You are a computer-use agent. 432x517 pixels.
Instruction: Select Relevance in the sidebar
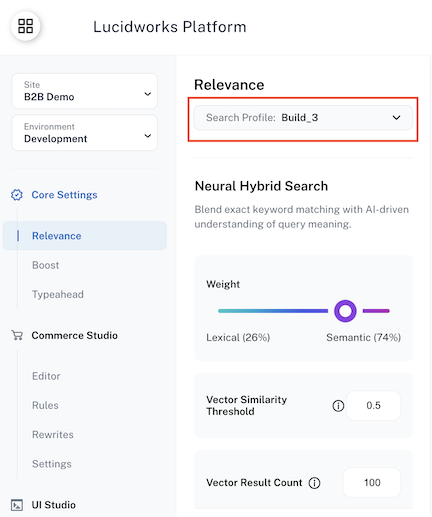pyautogui.click(x=85, y=236)
